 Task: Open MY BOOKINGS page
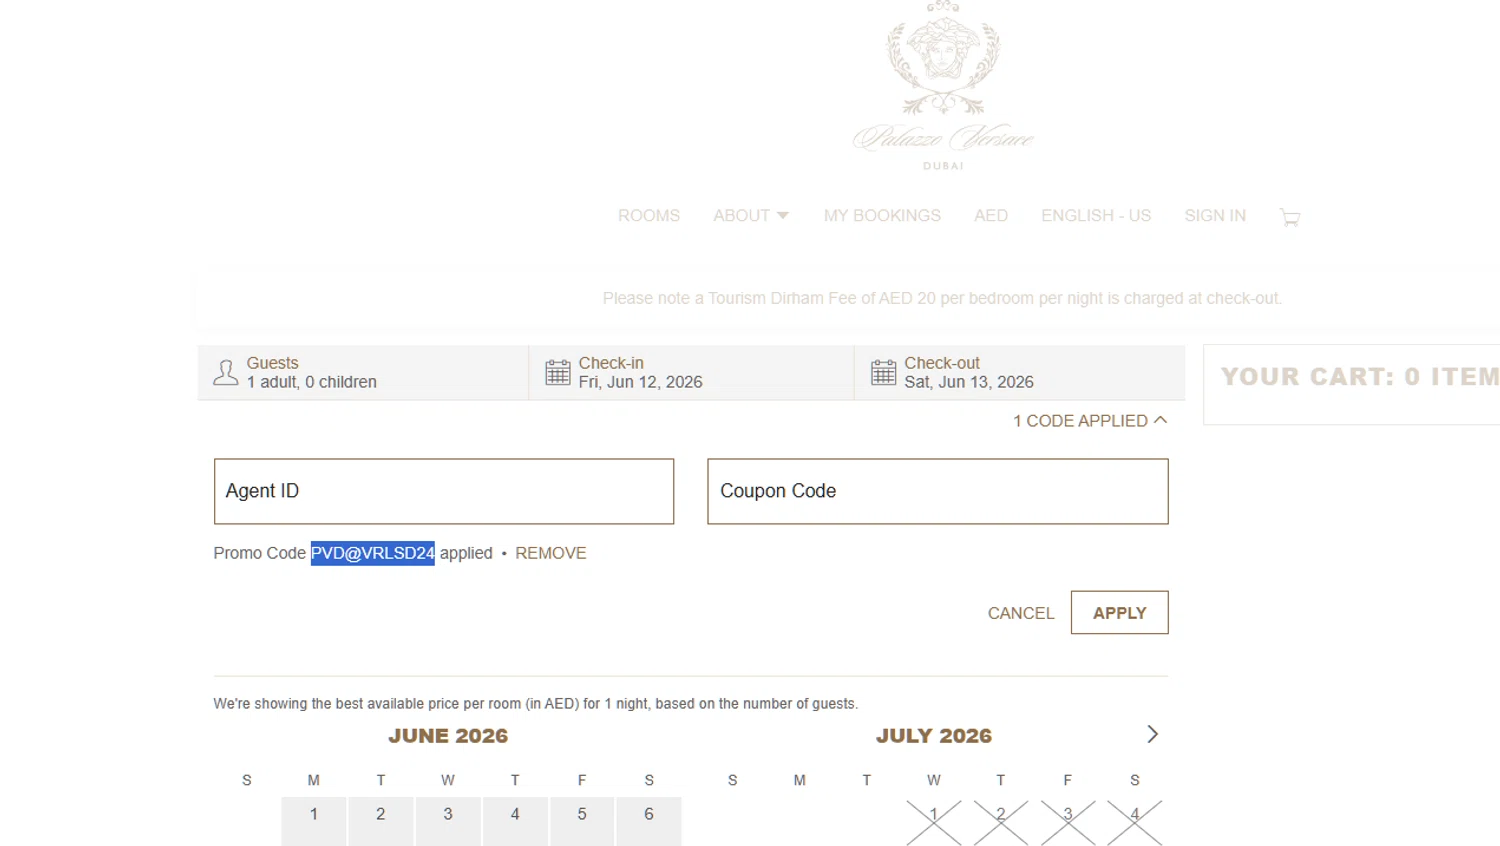pos(882,216)
